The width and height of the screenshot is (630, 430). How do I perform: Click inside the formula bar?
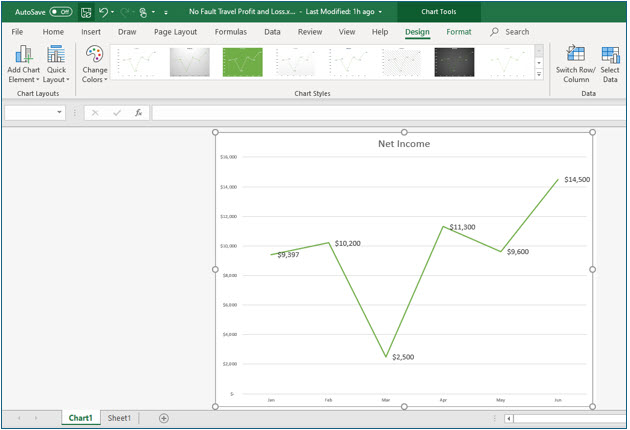389,113
